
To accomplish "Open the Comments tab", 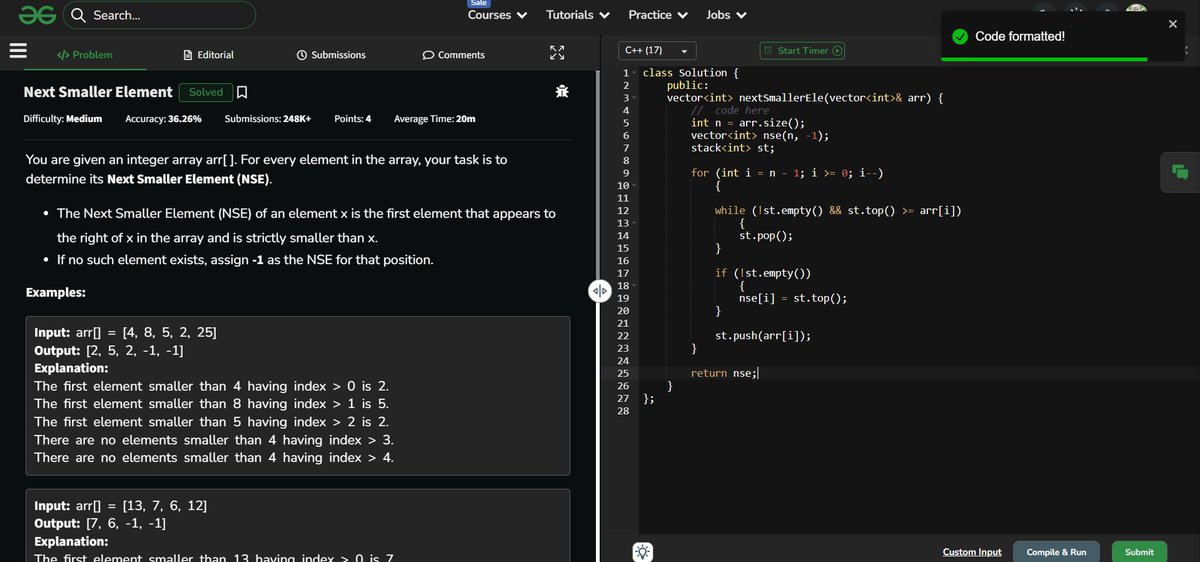I will click(453, 55).
